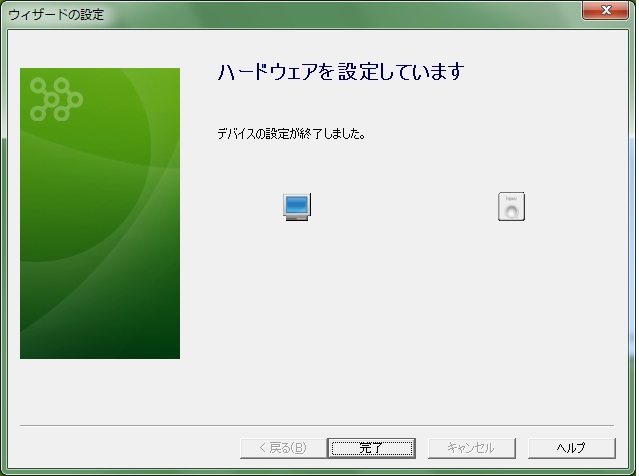
Task: Click the empty space between computer and device icons
Action: pyautogui.click(x=403, y=207)
